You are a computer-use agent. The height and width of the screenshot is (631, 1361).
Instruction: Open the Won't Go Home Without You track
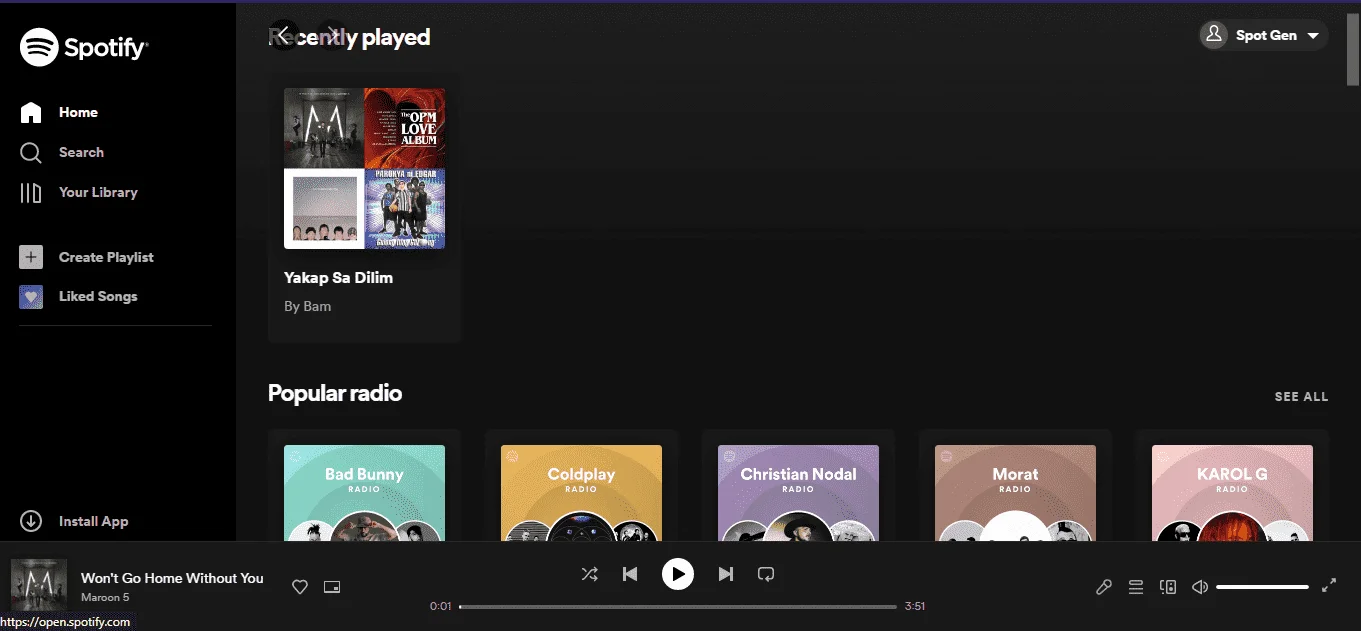(172, 578)
